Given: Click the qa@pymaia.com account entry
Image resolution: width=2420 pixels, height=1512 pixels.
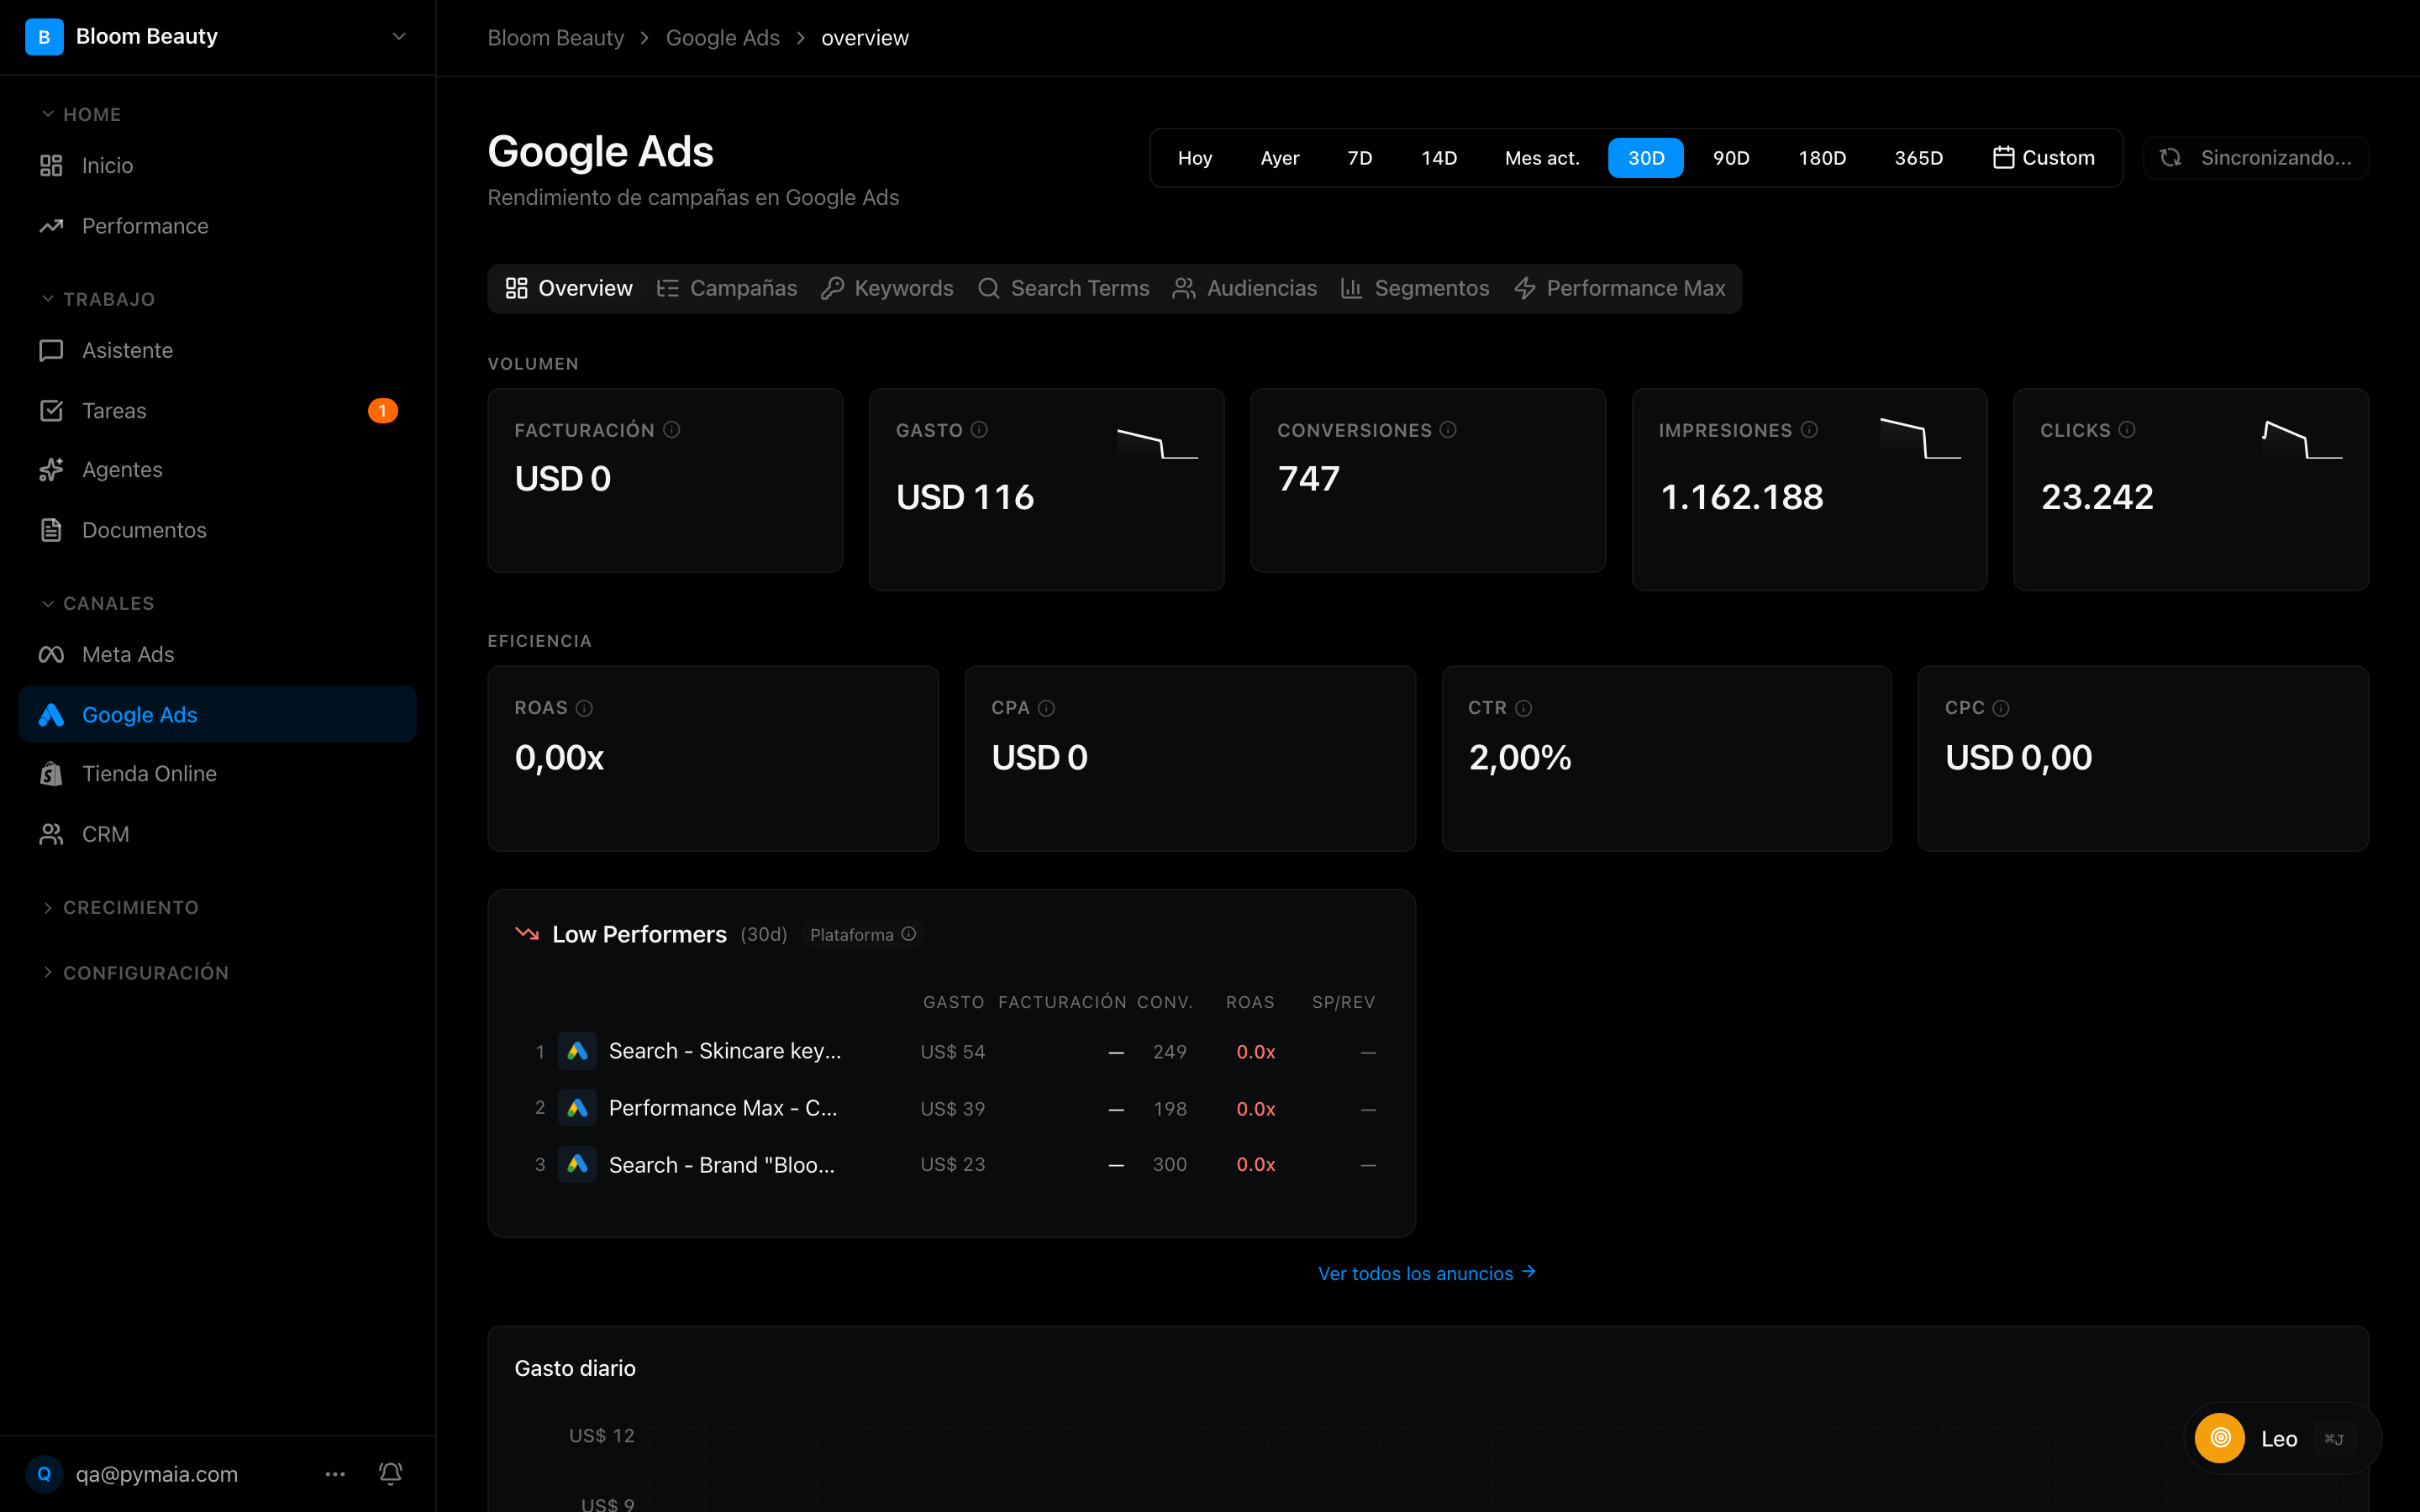Looking at the screenshot, I should pos(132,1473).
